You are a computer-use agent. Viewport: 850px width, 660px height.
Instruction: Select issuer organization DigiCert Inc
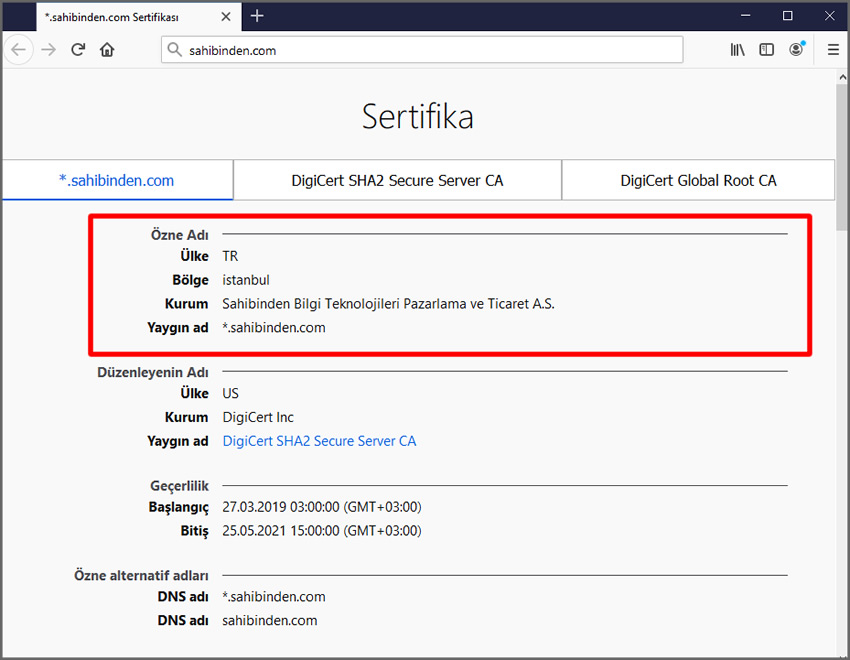(258, 417)
